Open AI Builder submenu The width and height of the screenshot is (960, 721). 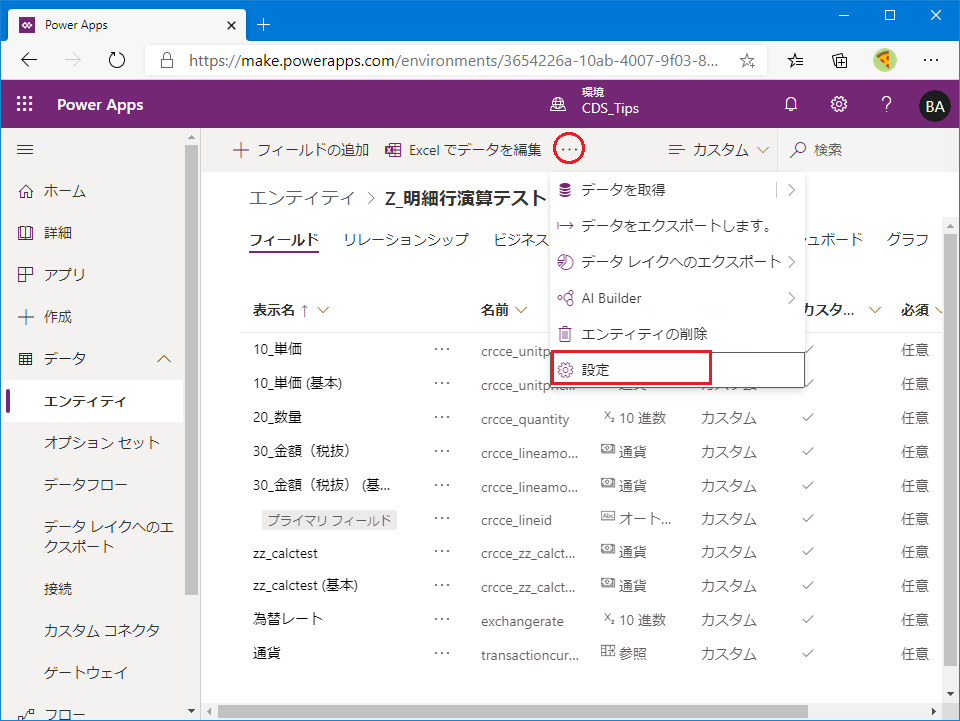678,298
